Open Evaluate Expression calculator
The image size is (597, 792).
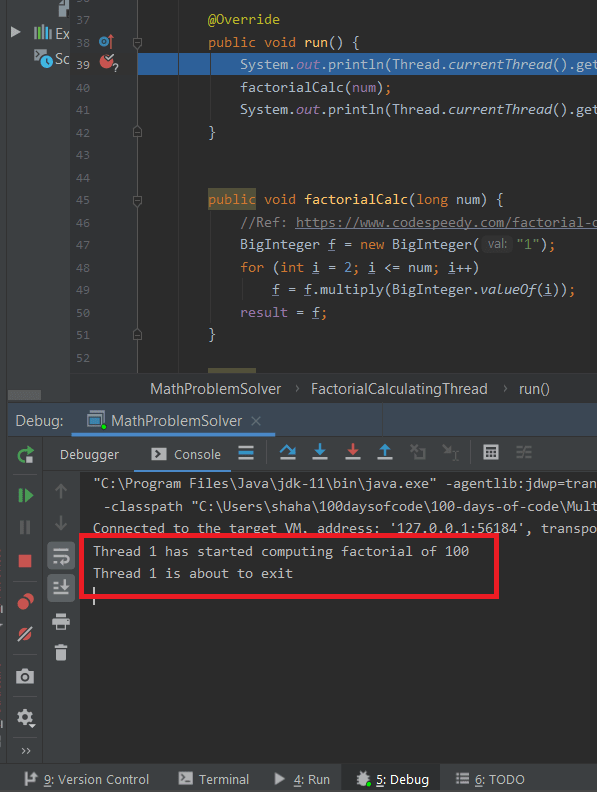[x=491, y=453]
